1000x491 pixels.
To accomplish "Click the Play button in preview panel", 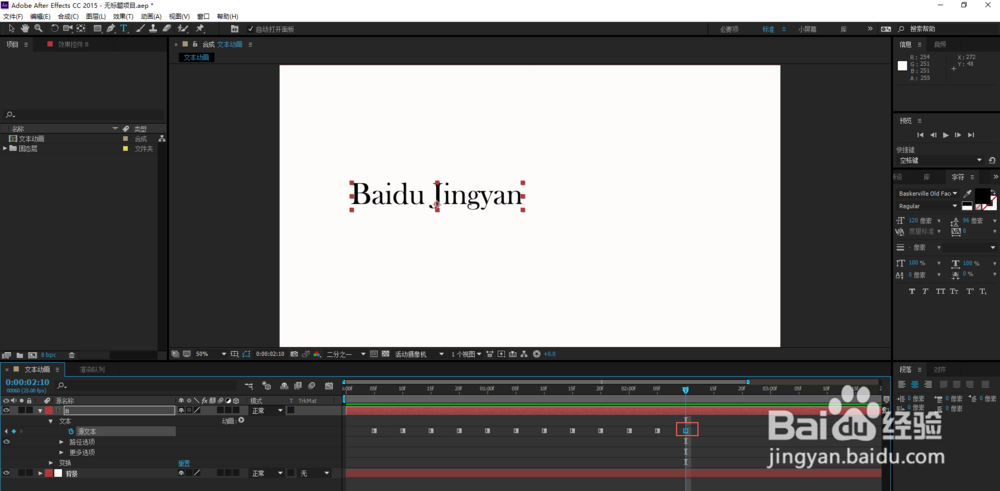I will click(x=946, y=135).
